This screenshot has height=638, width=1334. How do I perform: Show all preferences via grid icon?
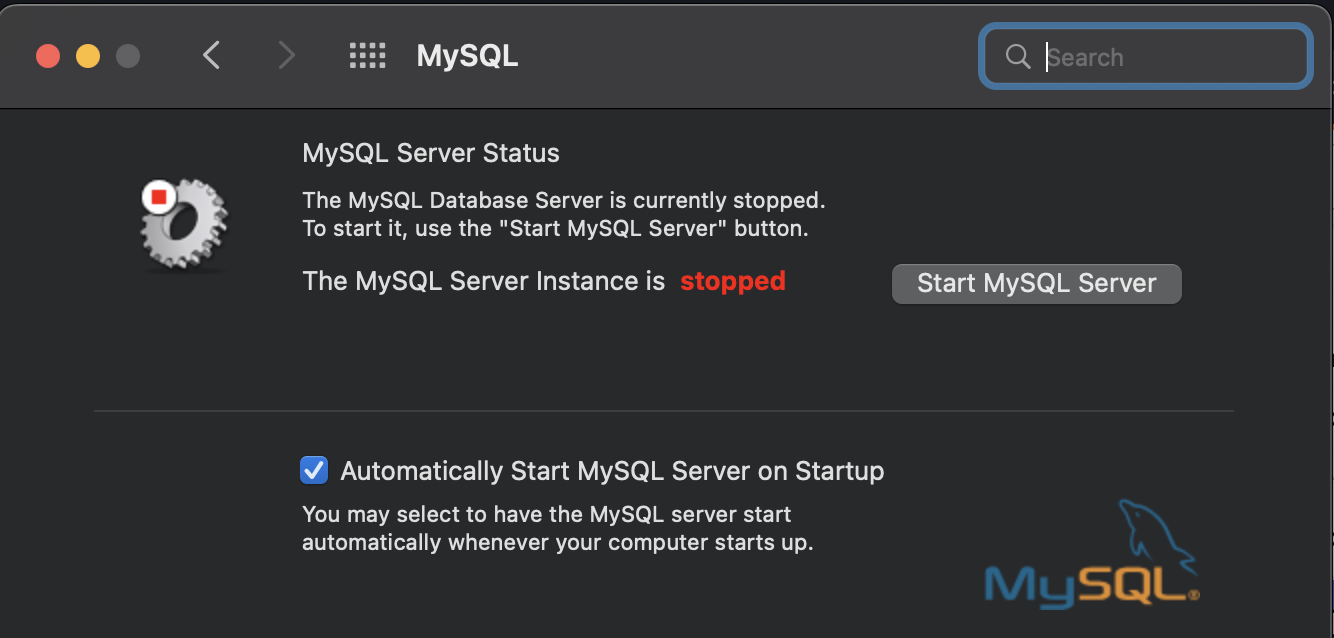(367, 55)
